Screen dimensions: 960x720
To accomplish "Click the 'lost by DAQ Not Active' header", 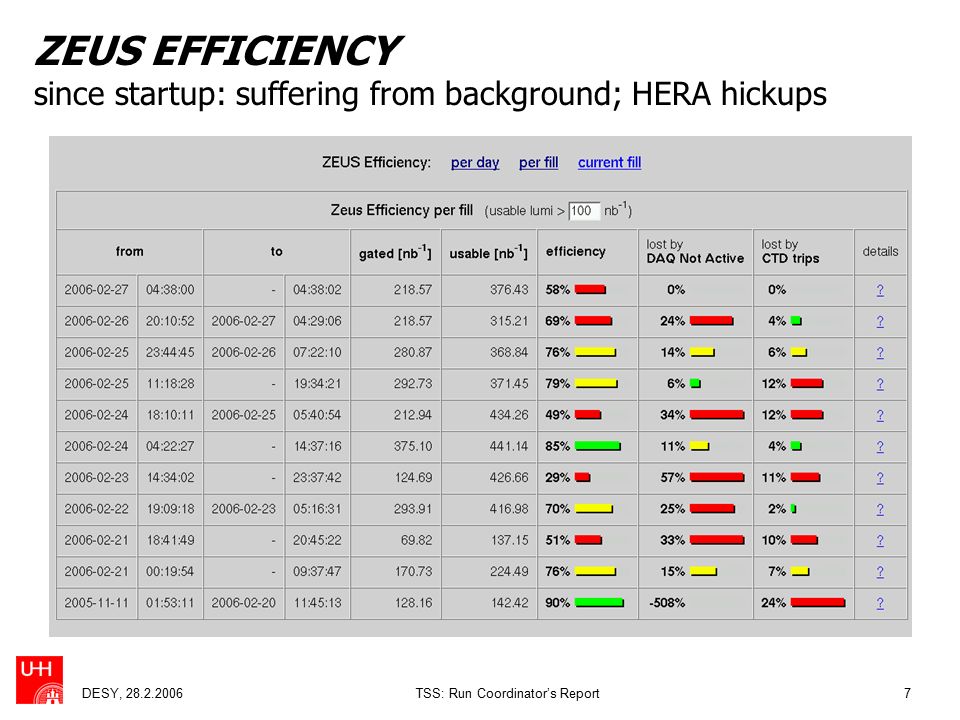I will coord(695,252).
